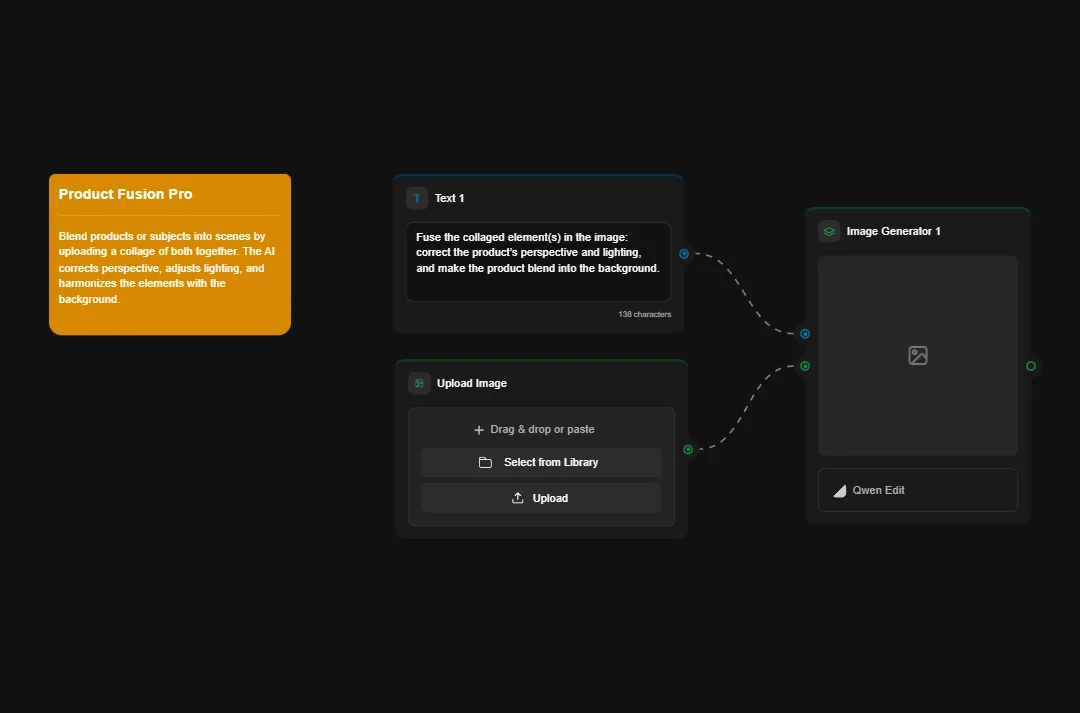Click the folder icon on Select from Library
The width and height of the screenshot is (1080, 713).
(x=486, y=462)
